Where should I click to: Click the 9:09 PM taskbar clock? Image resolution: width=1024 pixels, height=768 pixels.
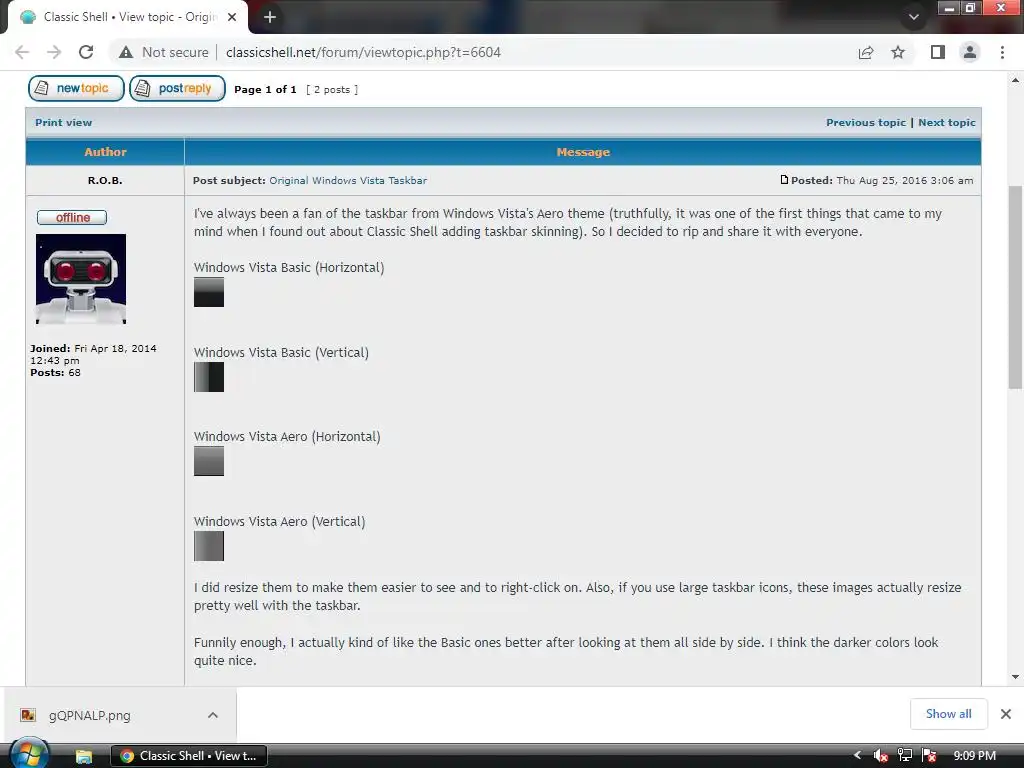[x=974, y=756]
